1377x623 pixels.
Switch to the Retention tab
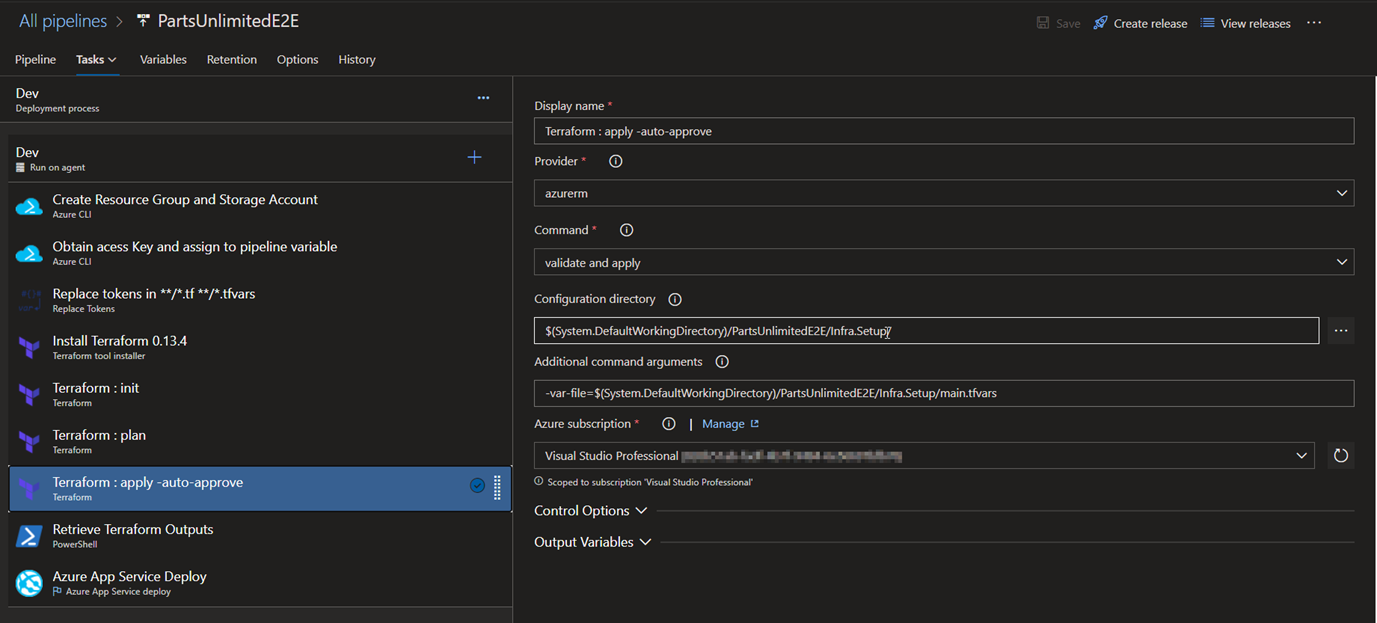[232, 60]
